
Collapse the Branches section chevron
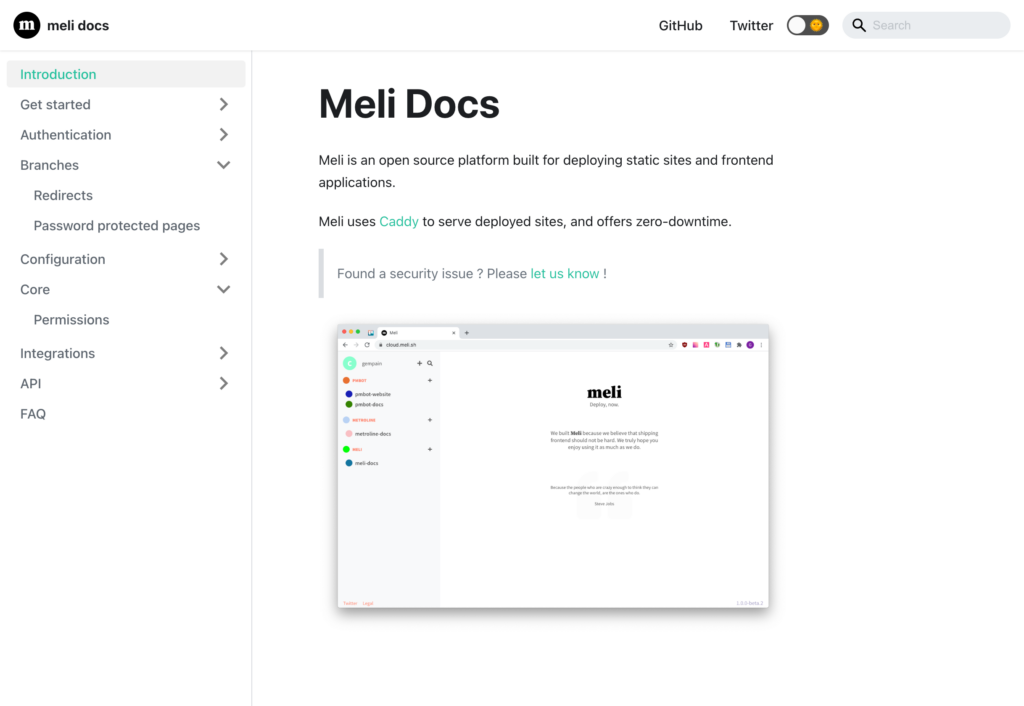(223, 165)
